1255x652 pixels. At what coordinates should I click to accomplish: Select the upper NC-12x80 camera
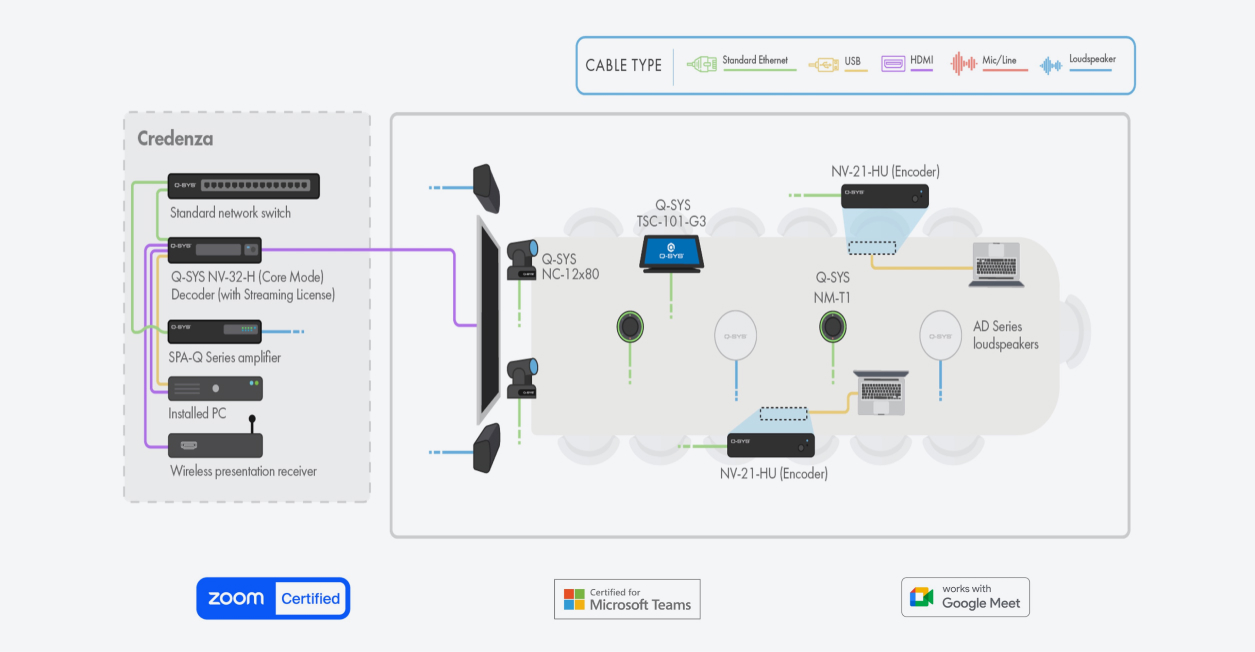(523, 260)
